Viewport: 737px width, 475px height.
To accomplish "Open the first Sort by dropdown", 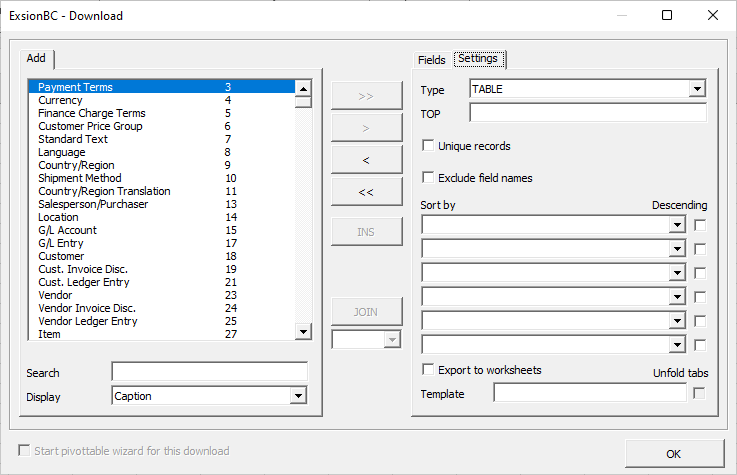I will pos(677,225).
